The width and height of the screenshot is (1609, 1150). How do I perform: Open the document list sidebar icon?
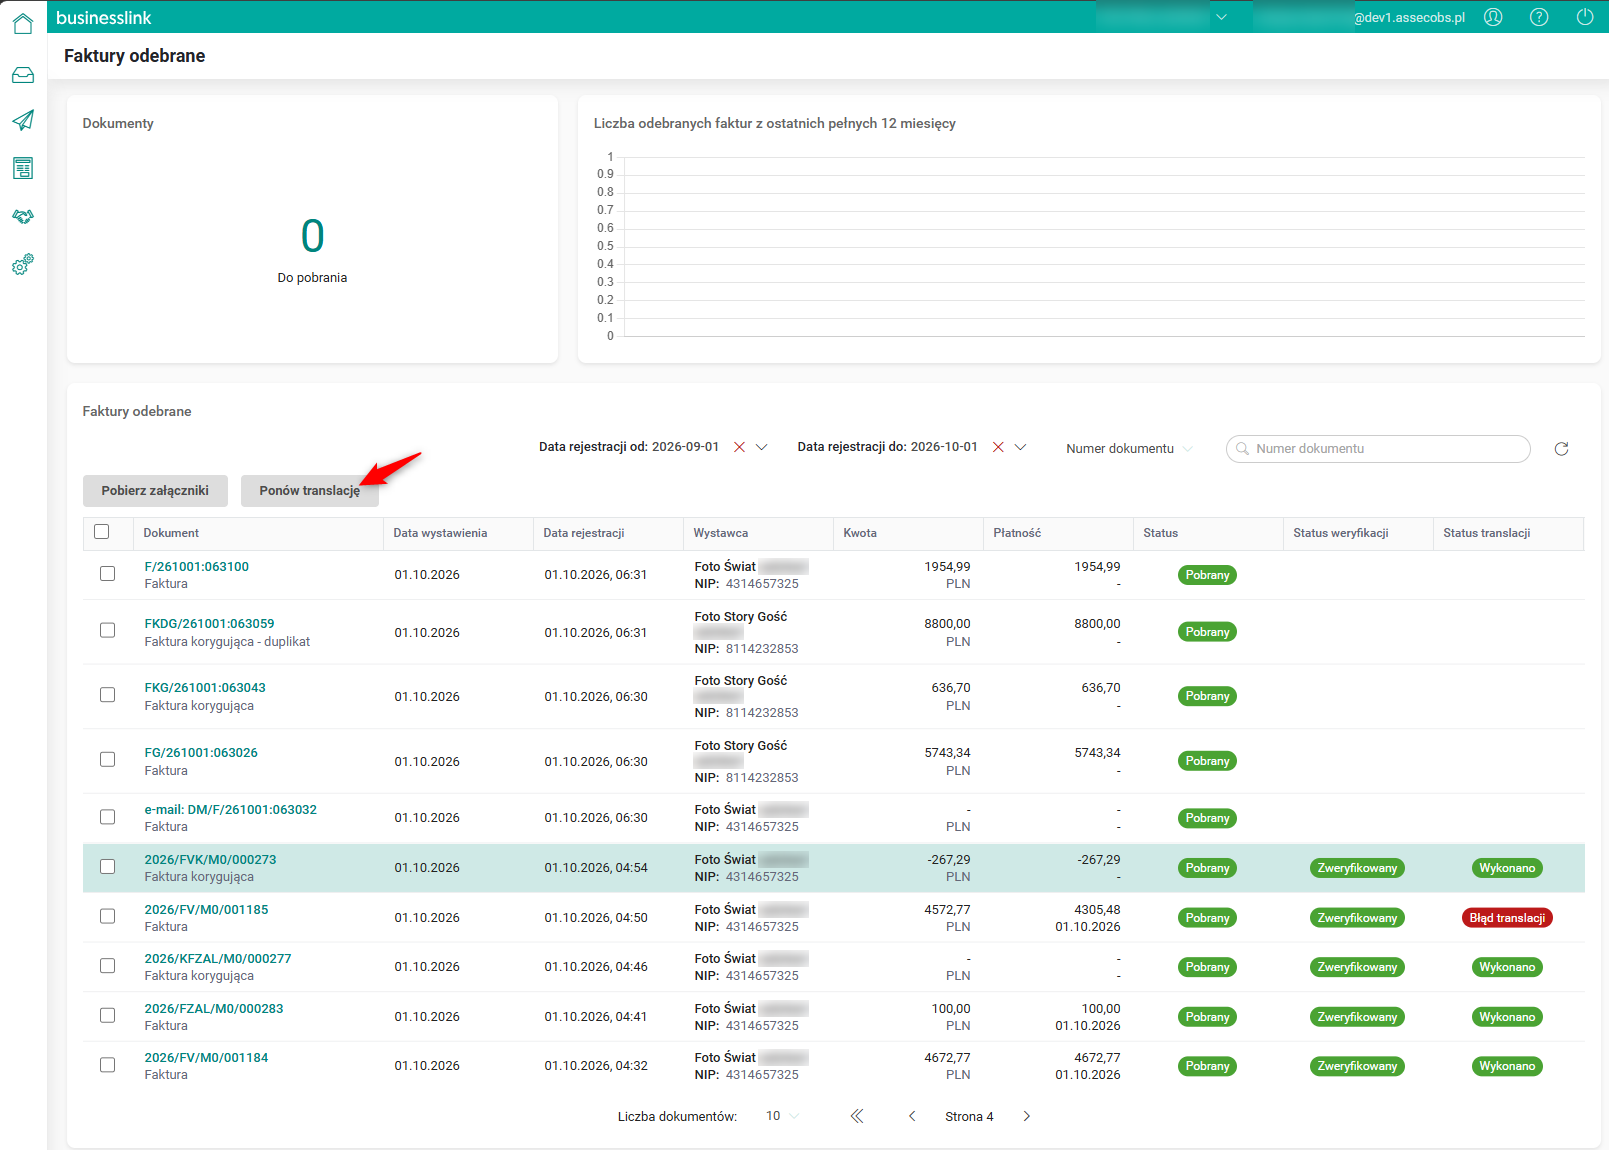point(23,168)
